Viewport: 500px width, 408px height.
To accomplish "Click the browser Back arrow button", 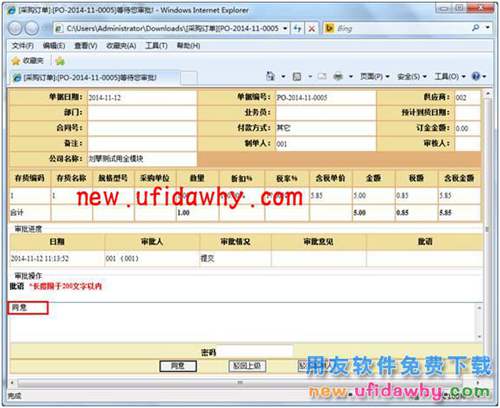I will (16, 28).
